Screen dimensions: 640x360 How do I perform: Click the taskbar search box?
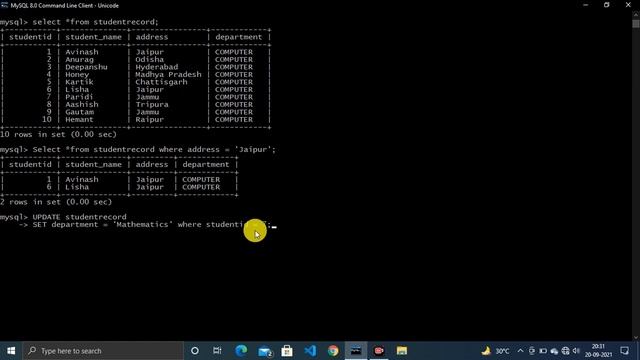(103, 351)
